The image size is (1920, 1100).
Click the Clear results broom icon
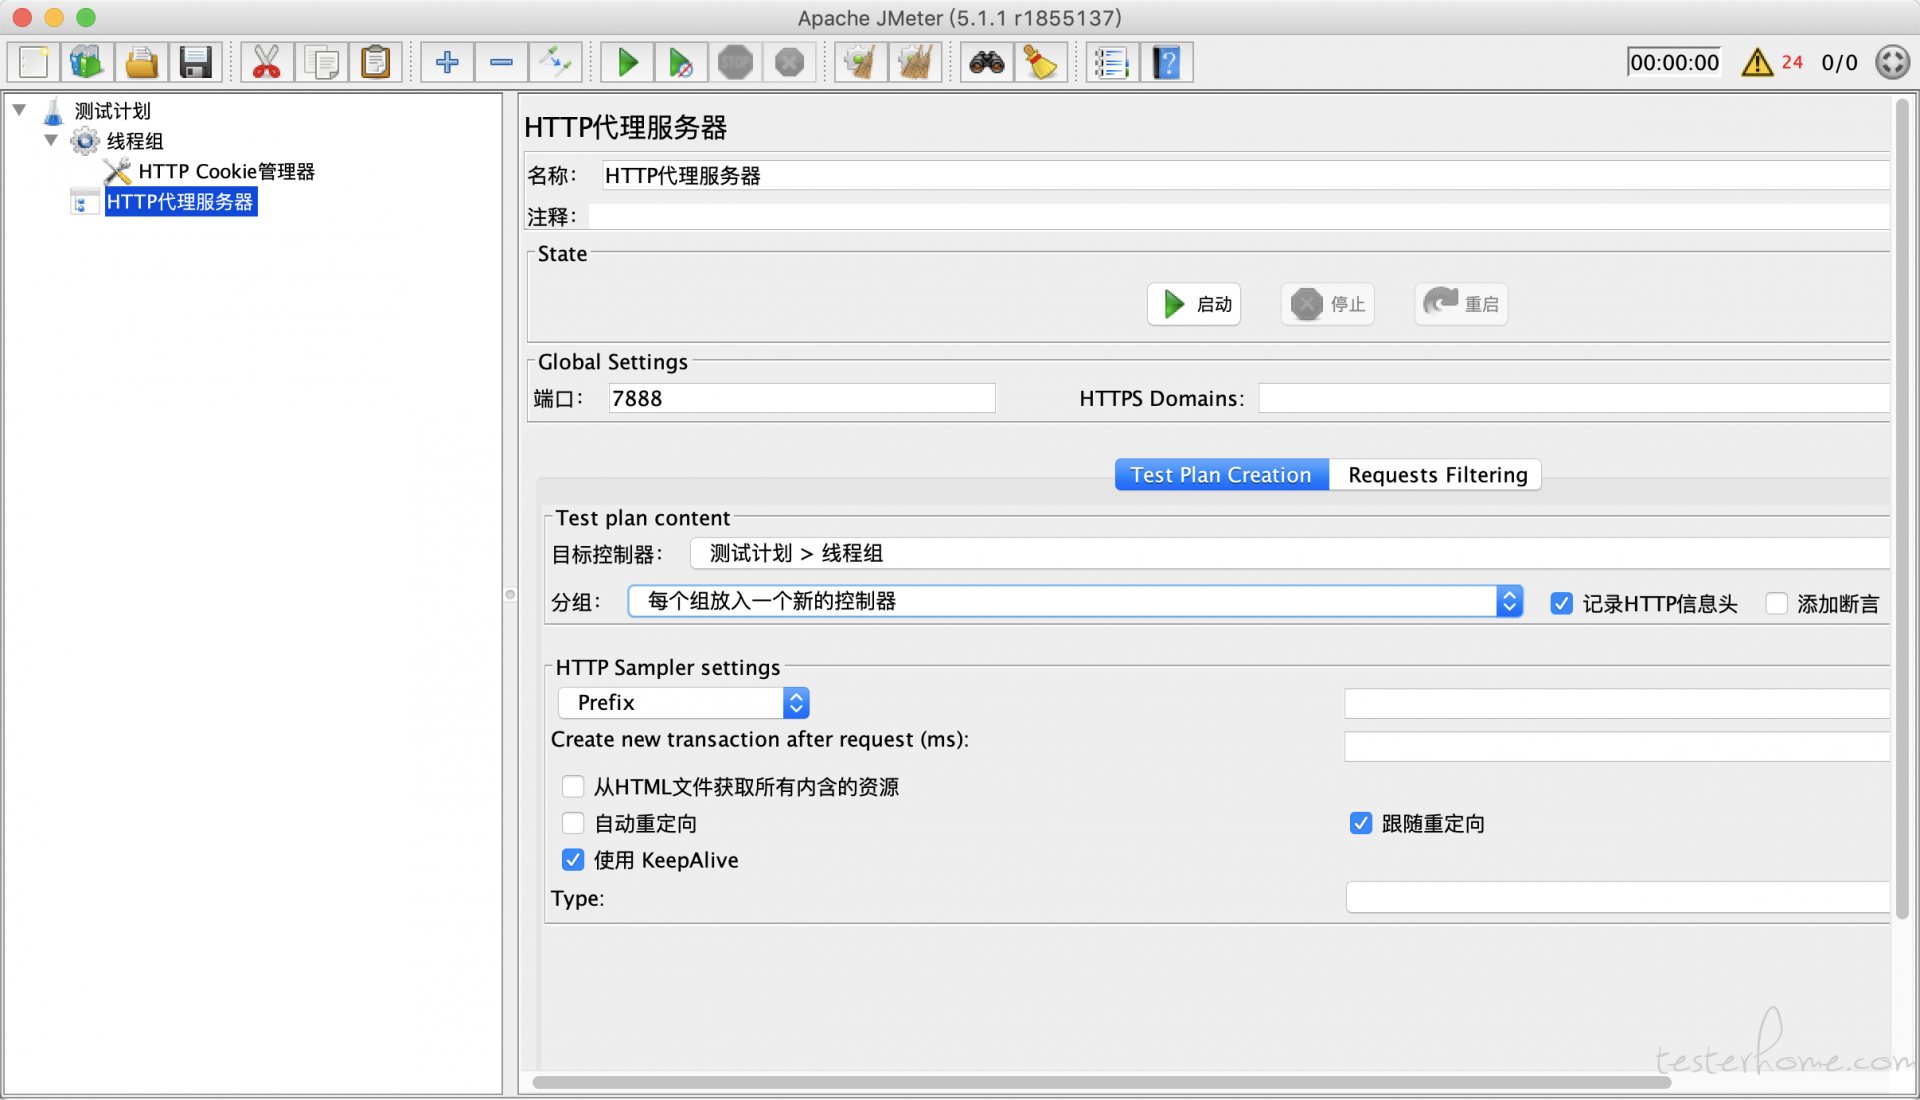pos(861,63)
